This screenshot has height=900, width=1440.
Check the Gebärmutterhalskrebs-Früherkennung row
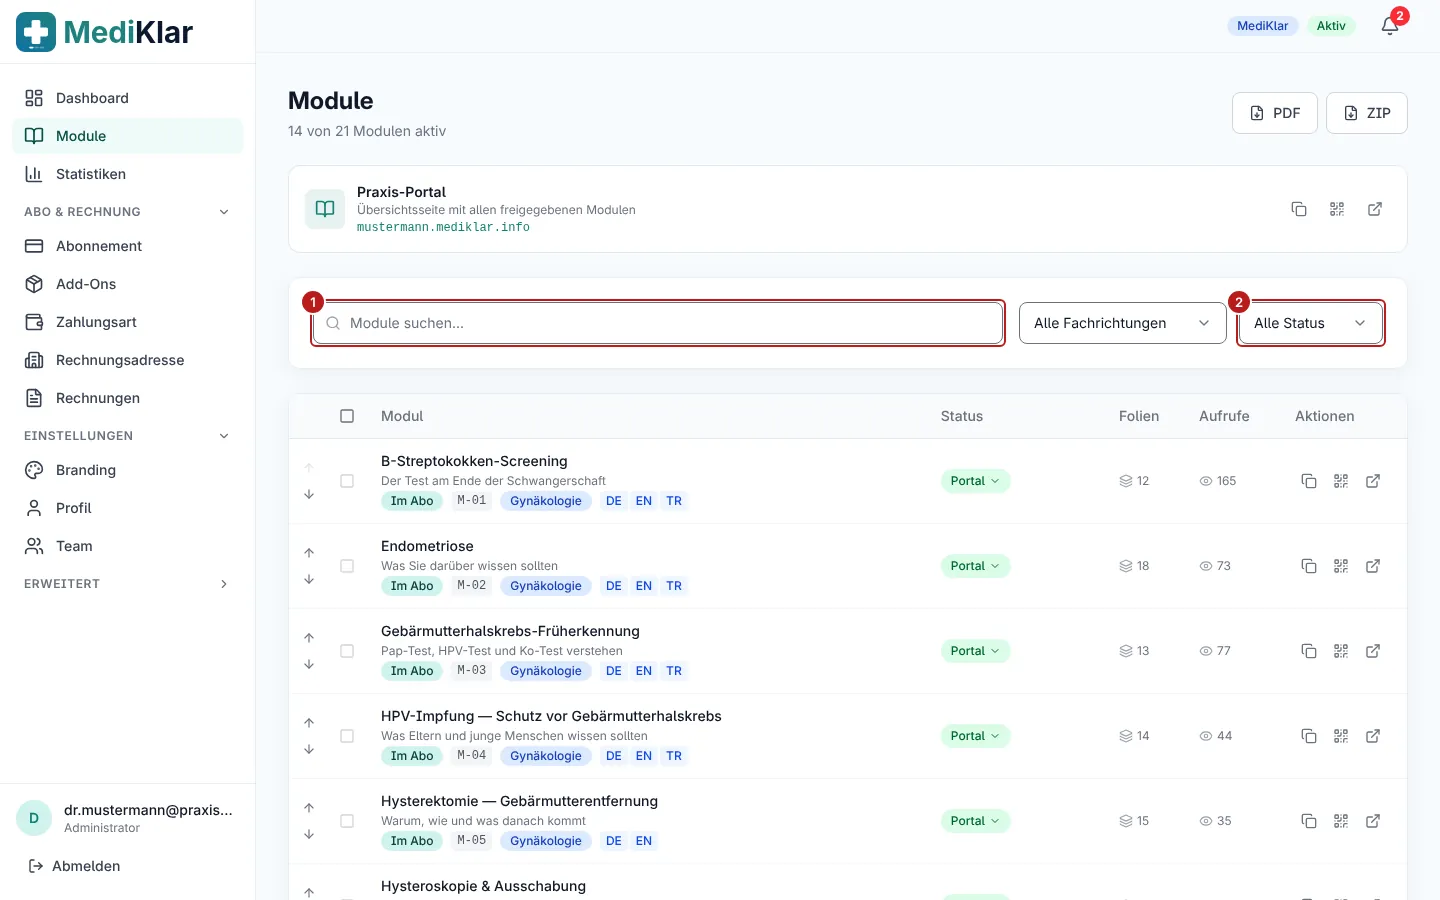tap(347, 651)
